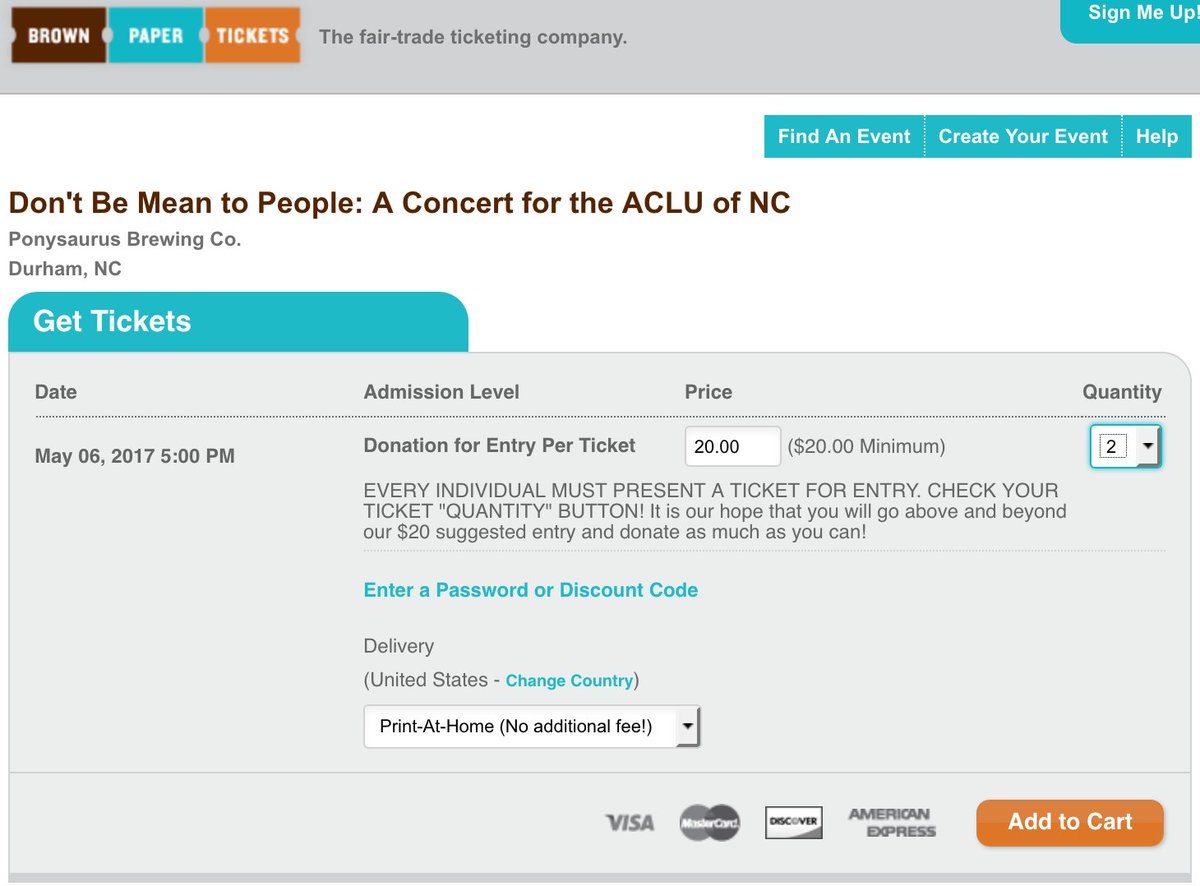Follow the Change Country link

pos(569,681)
